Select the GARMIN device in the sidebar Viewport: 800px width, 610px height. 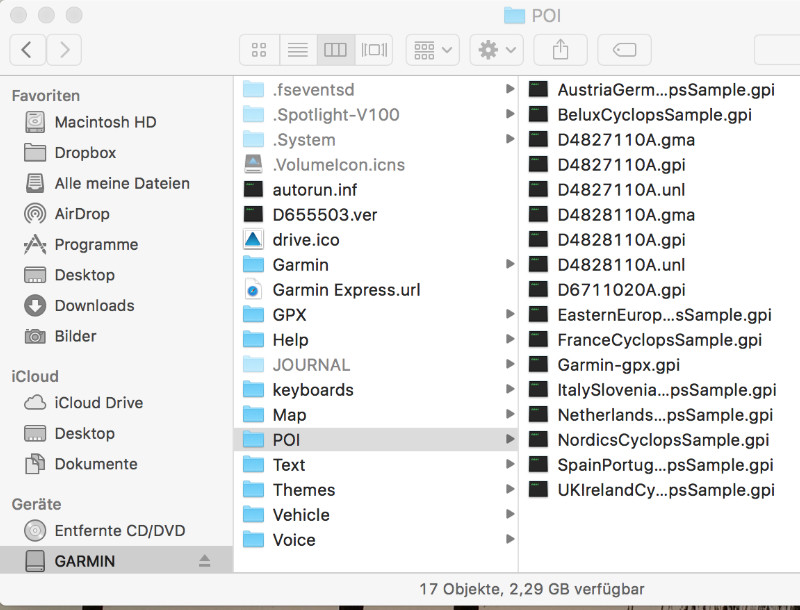117,561
